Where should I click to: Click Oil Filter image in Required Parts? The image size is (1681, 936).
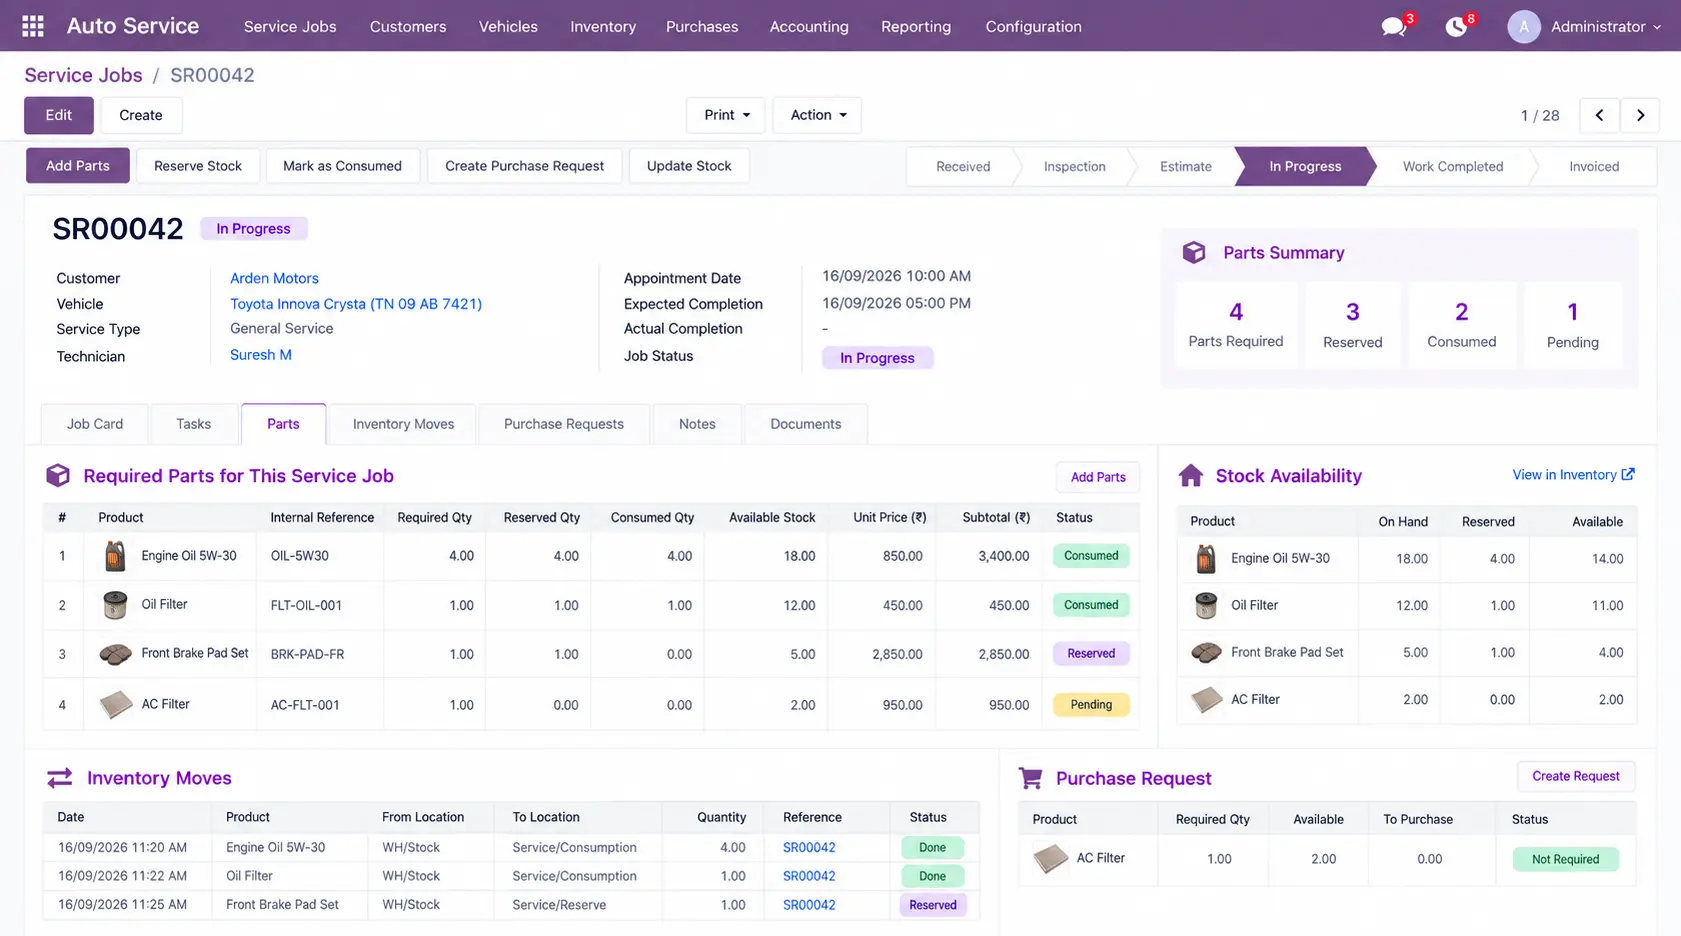click(115, 605)
